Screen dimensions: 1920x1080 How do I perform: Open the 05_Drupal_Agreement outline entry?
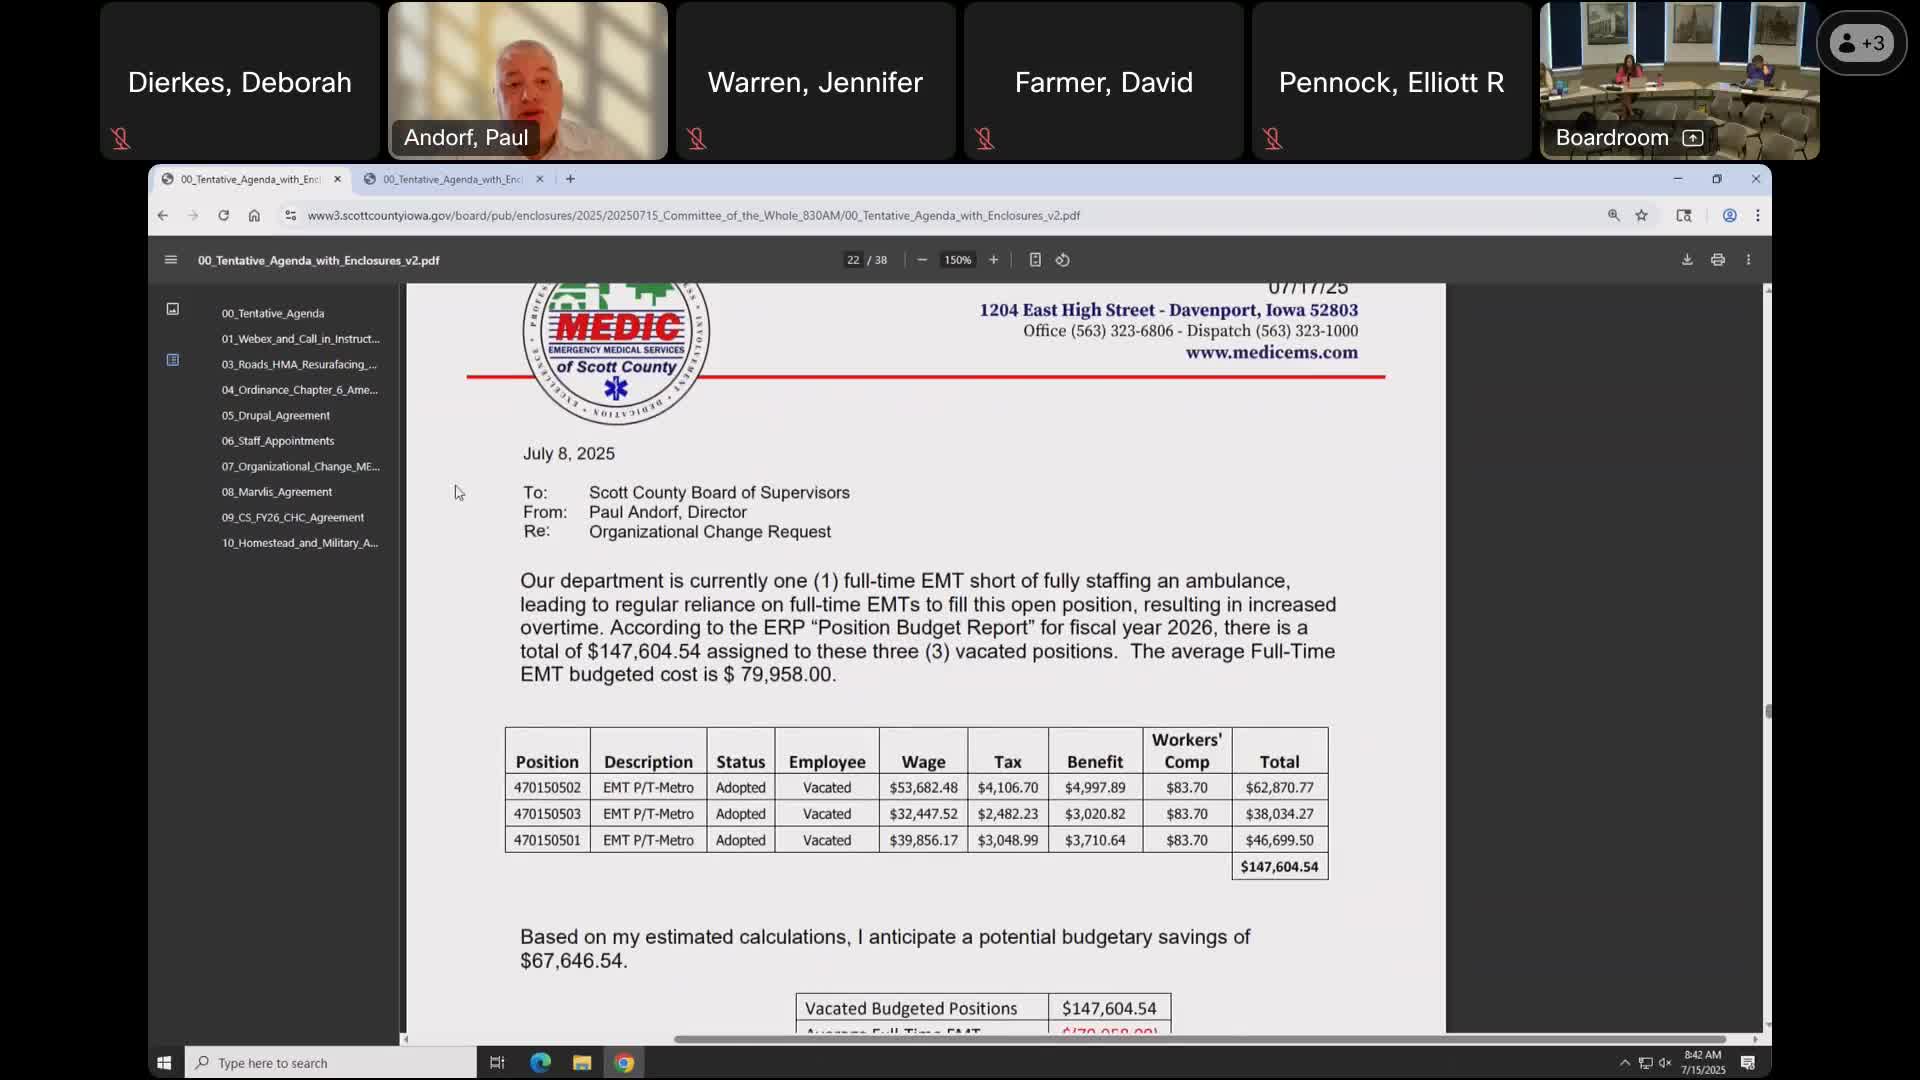point(275,415)
